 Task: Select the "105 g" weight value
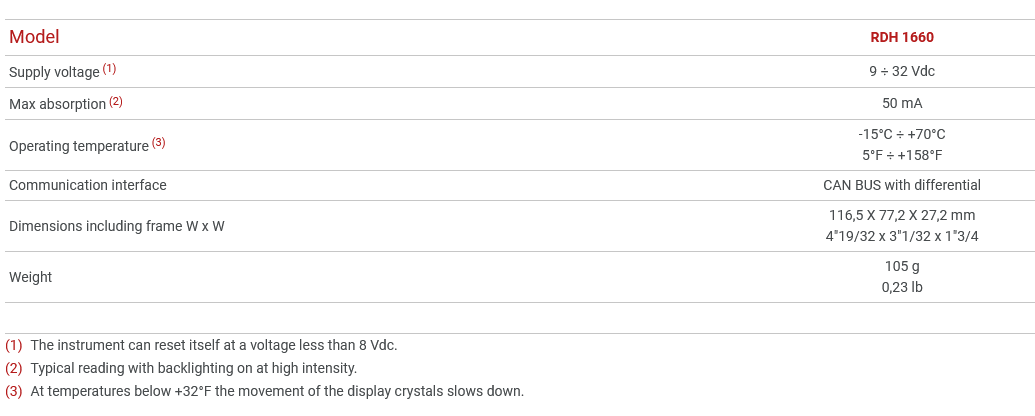click(901, 266)
